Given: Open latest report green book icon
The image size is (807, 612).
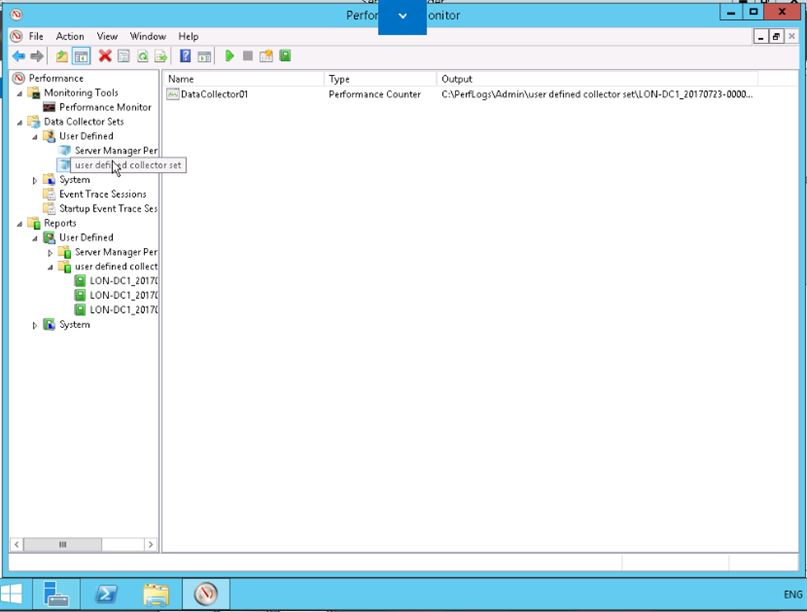Looking at the screenshot, I should [x=285, y=56].
